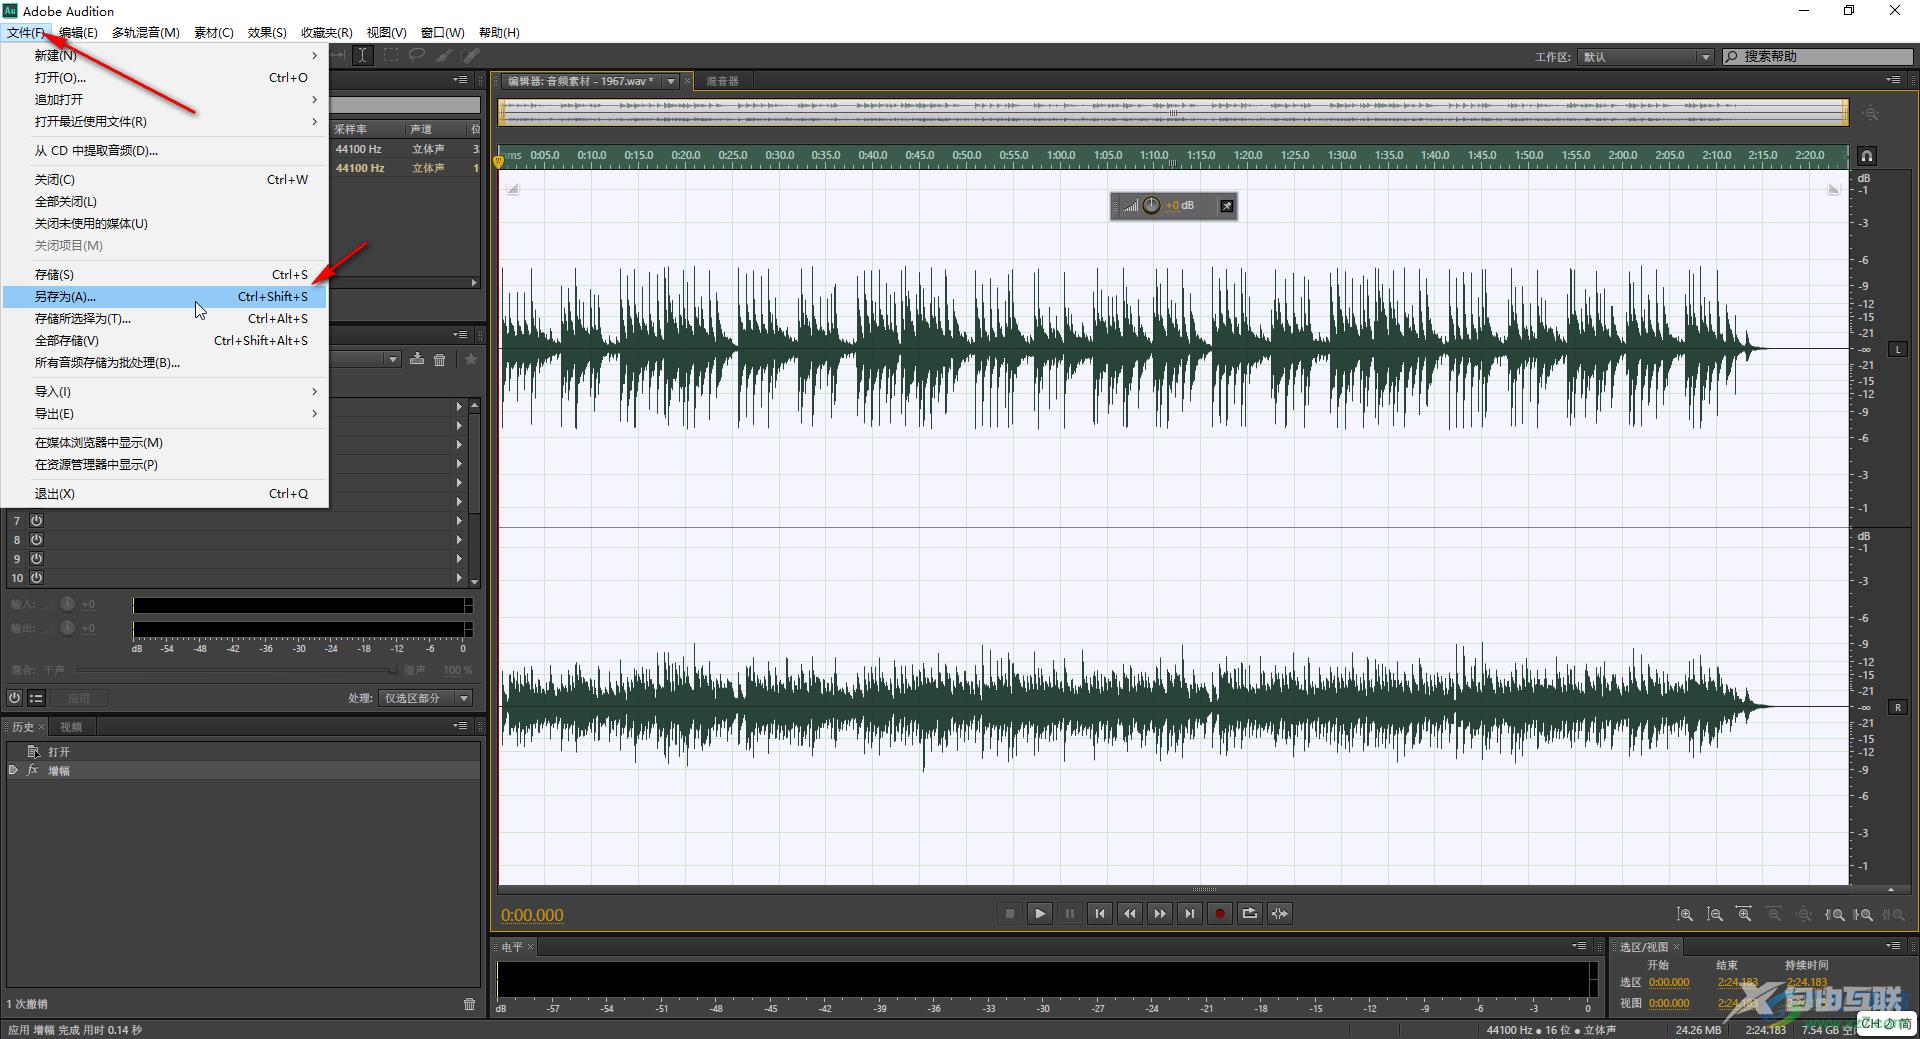Expand 打开最近使用文件(R) submenu
The width and height of the screenshot is (1920, 1039).
point(165,121)
